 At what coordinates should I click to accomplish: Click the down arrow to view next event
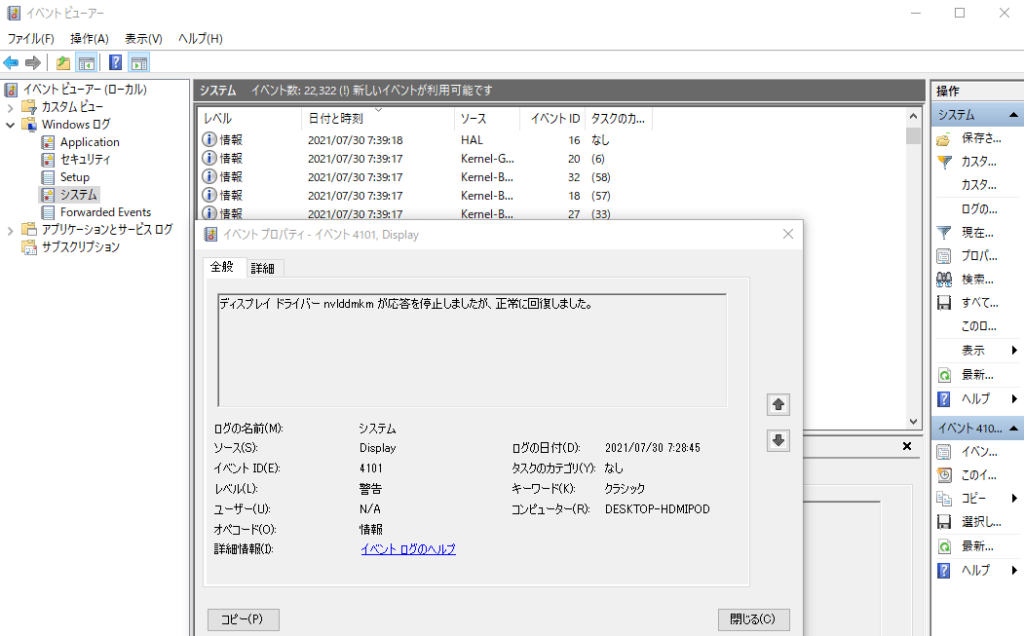(778, 440)
